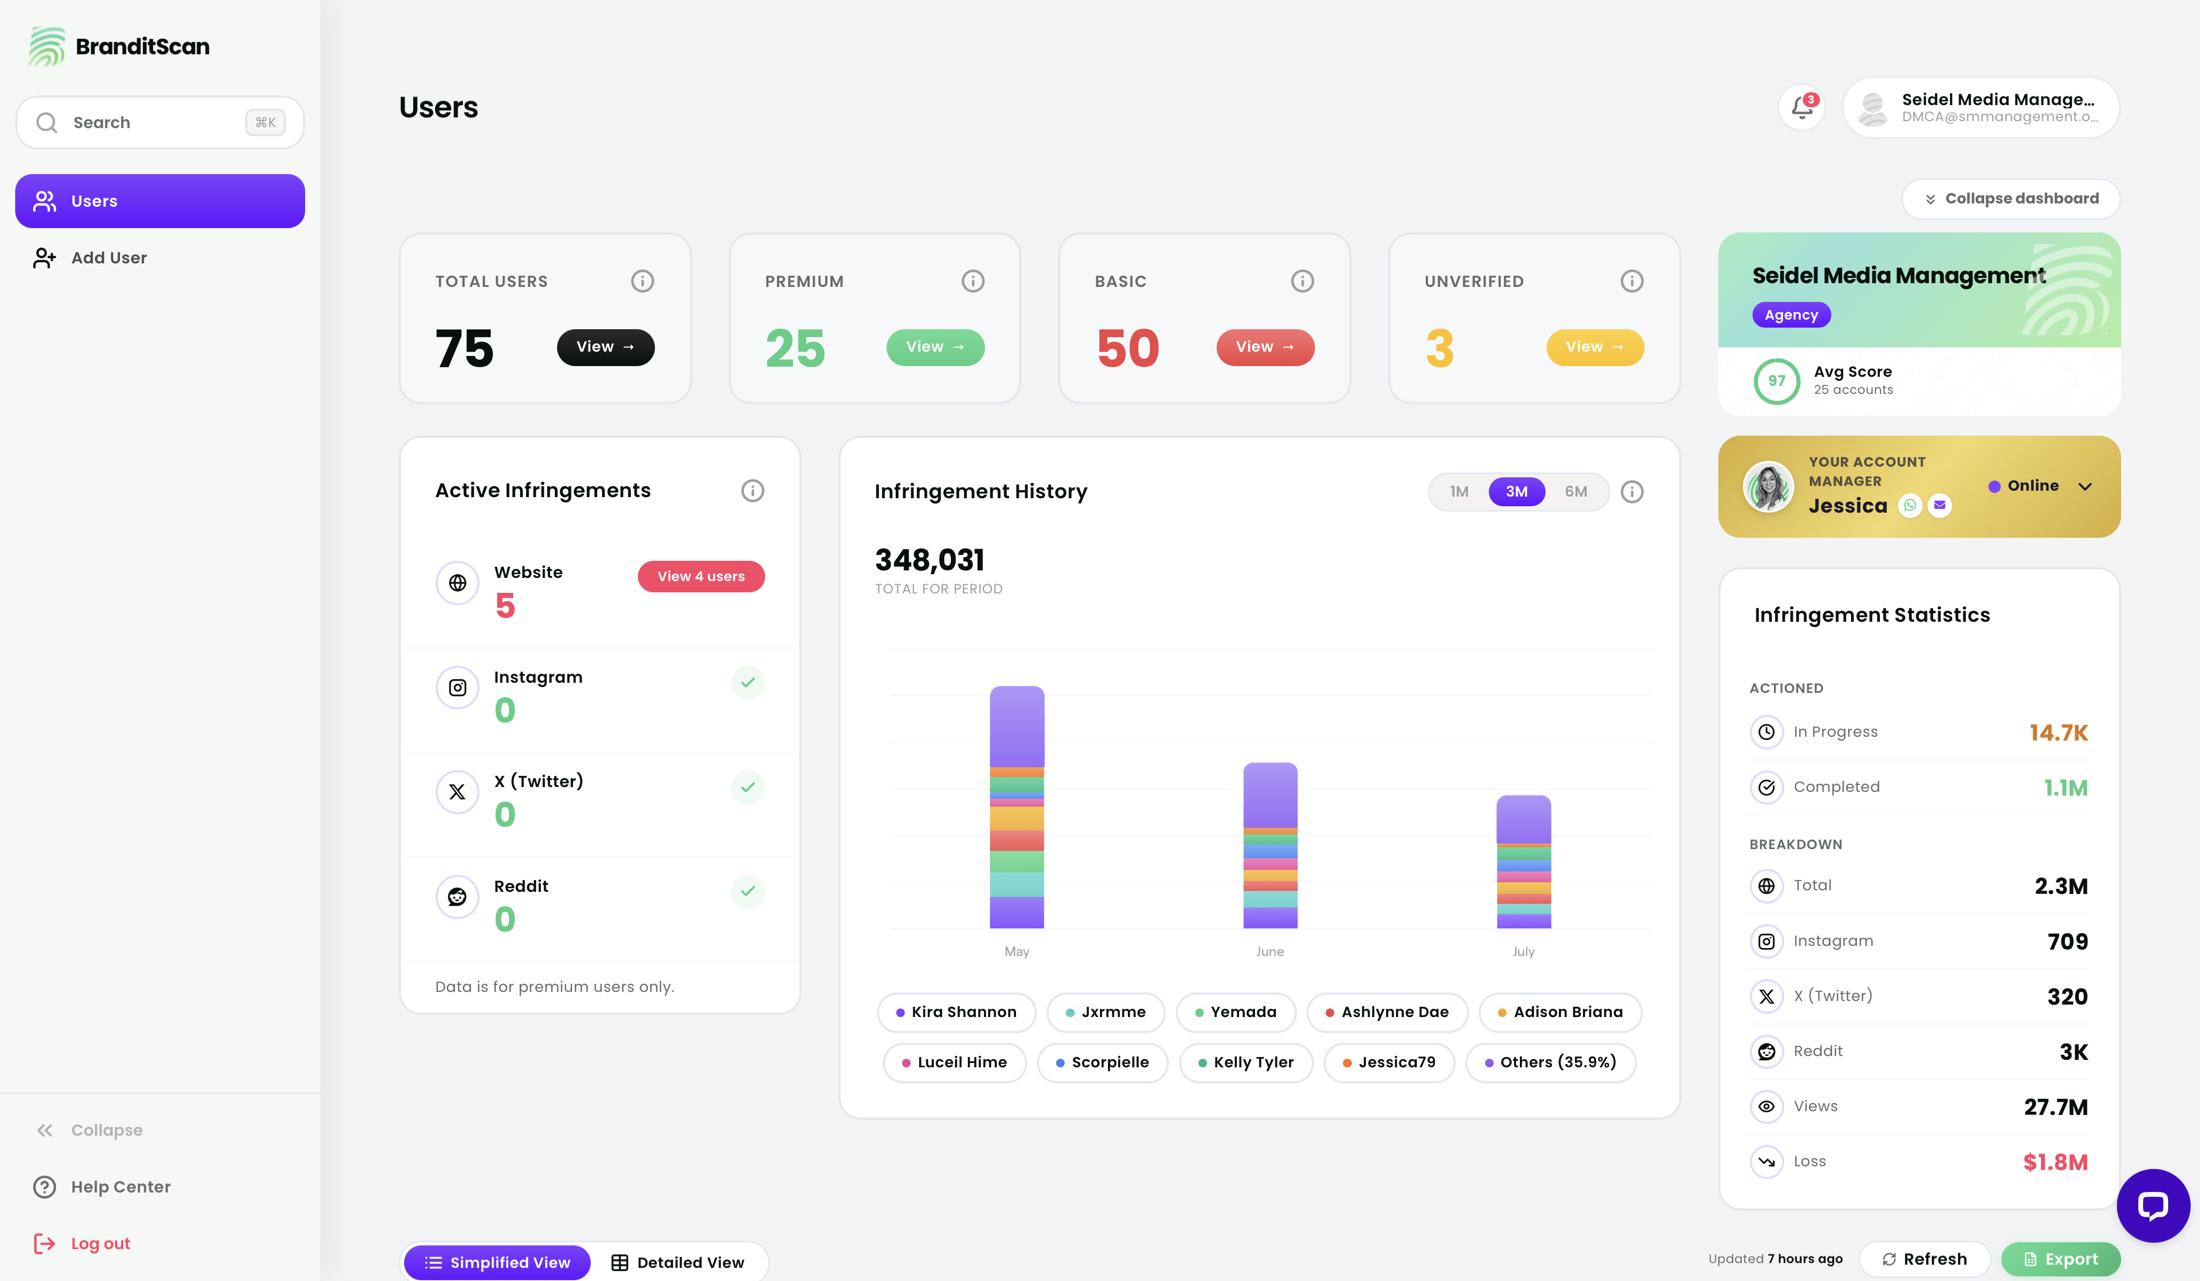Click the Reddit icon in Breakdown

click(1766, 1051)
